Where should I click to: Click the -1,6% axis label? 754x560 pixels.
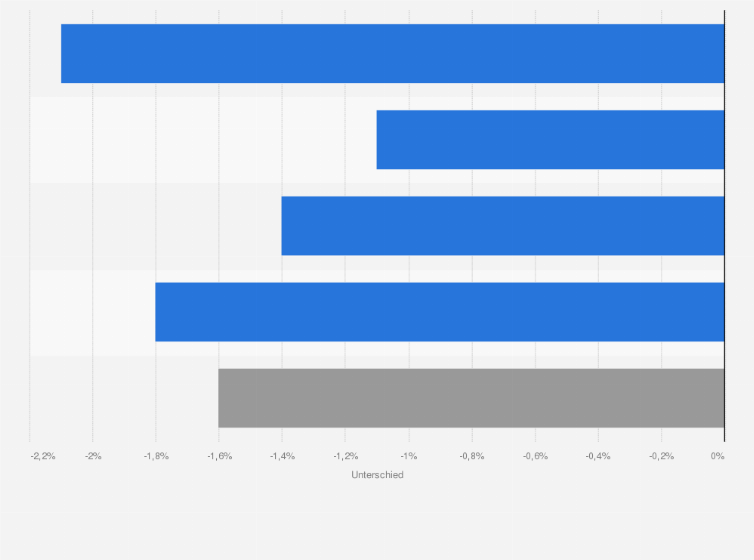pyautogui.click(x=220, y=456)
